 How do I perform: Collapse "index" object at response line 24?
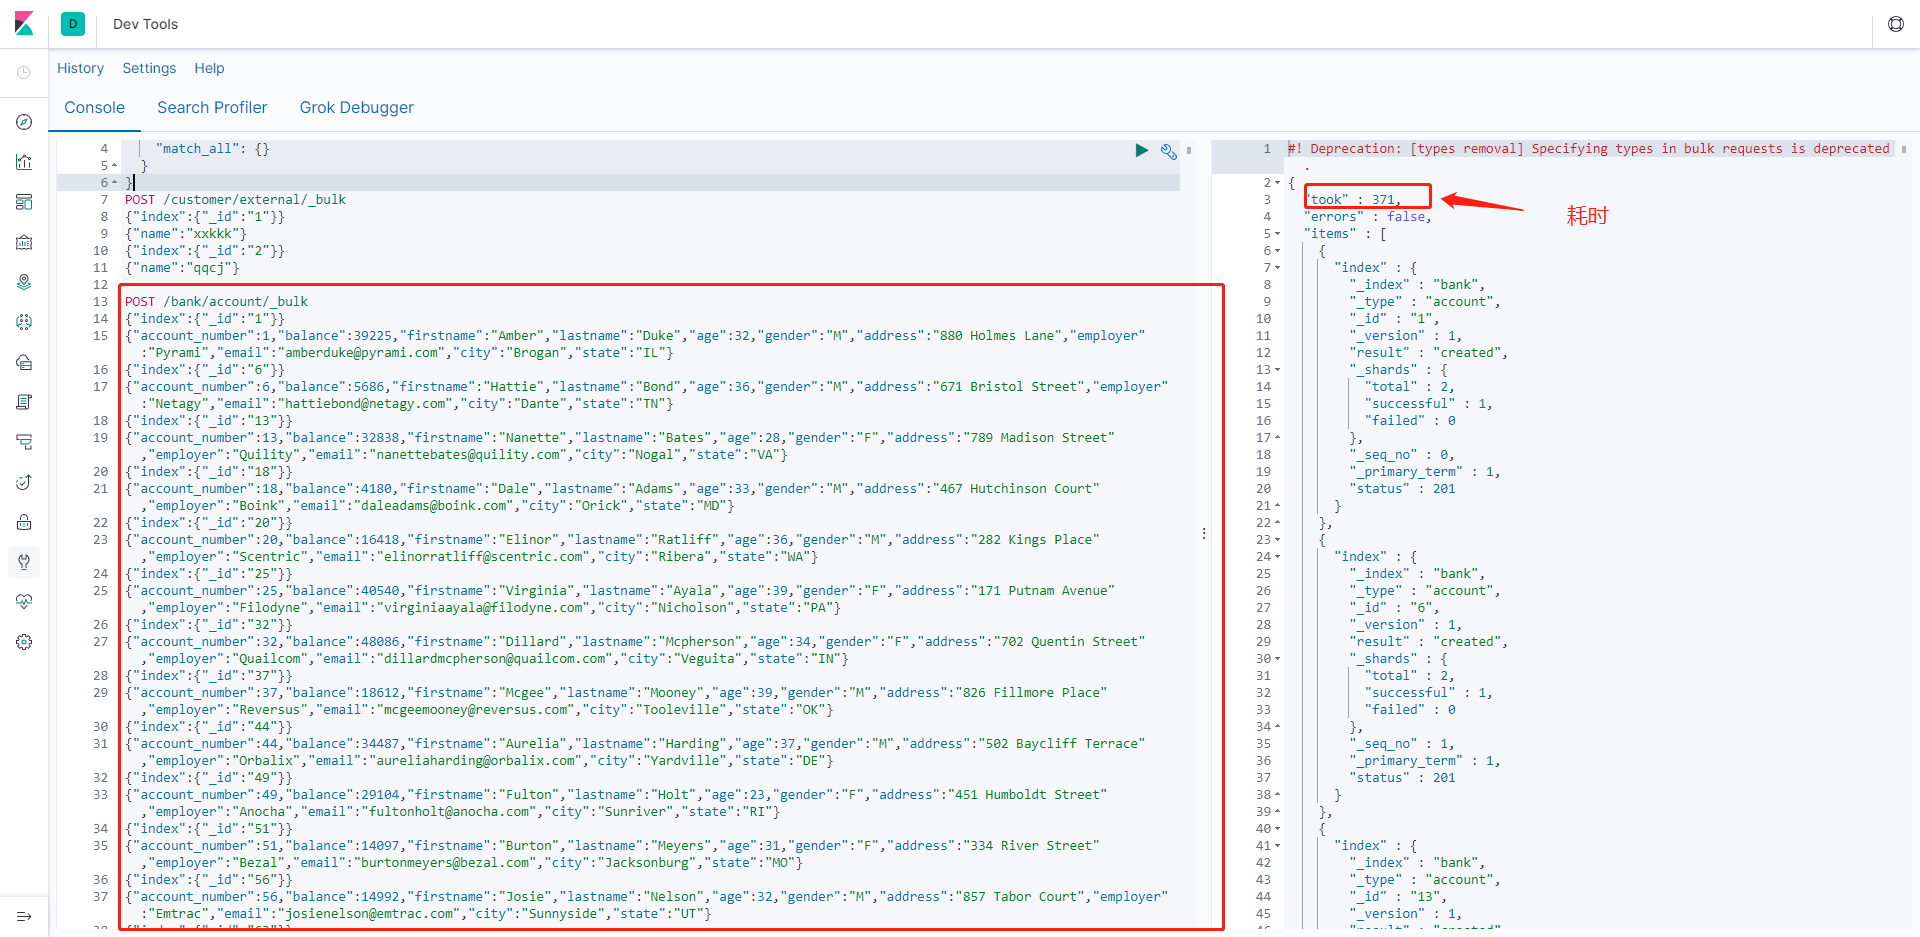pos(1277,557)
